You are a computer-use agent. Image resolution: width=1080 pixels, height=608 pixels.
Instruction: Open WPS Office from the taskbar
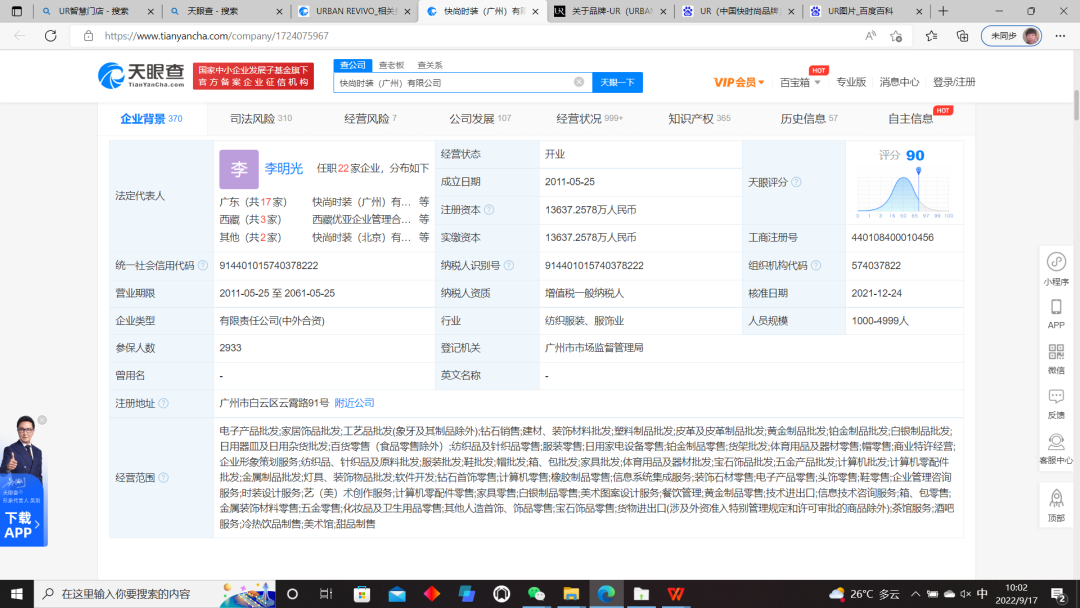click(676, 594)
